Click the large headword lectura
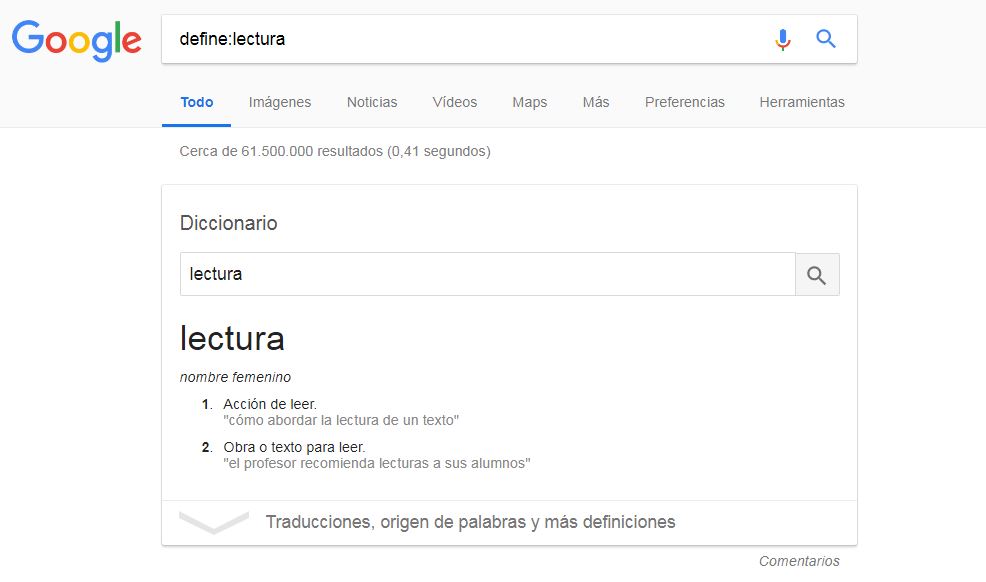986x582 pixels. [232, 338]
